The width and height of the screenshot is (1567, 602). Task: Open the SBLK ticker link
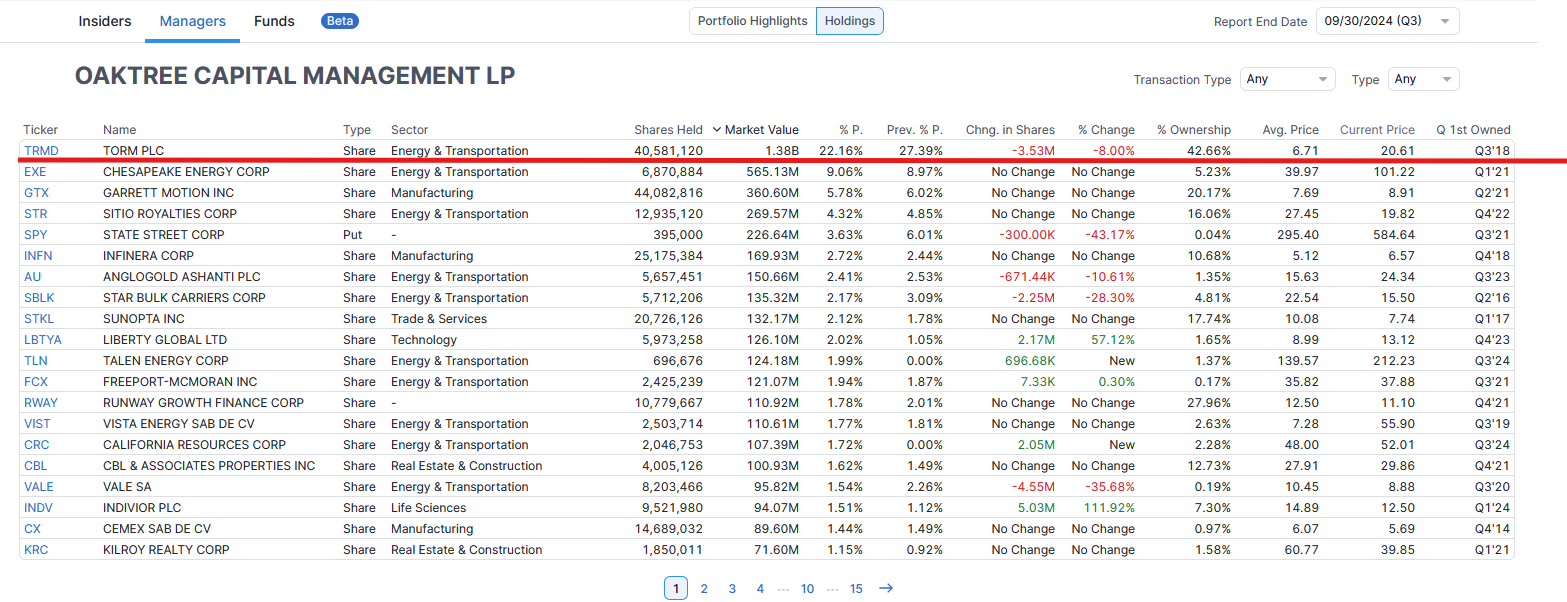pos(39,298)
